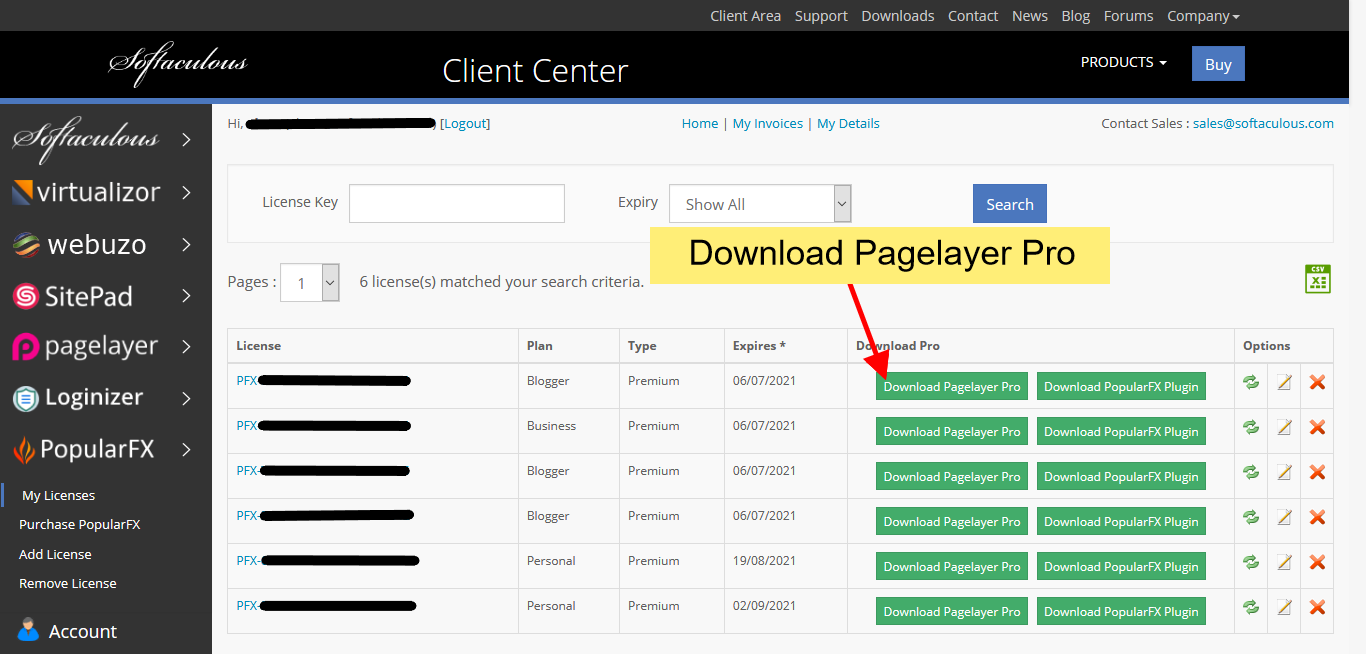The height and width of the screenshot is (654, 1366).
Task: Open Support in top menu
Action: pos(821,16)
